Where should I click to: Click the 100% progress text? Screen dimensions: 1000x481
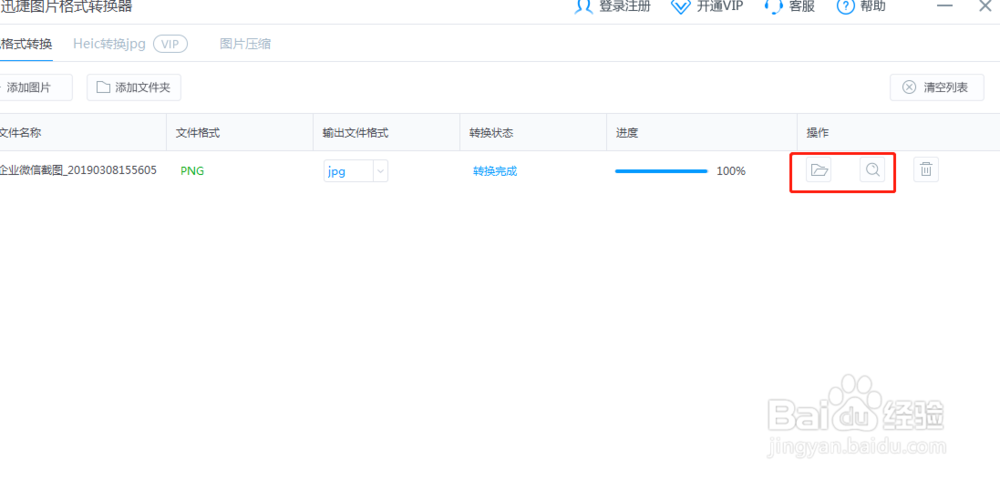point(731,171)
